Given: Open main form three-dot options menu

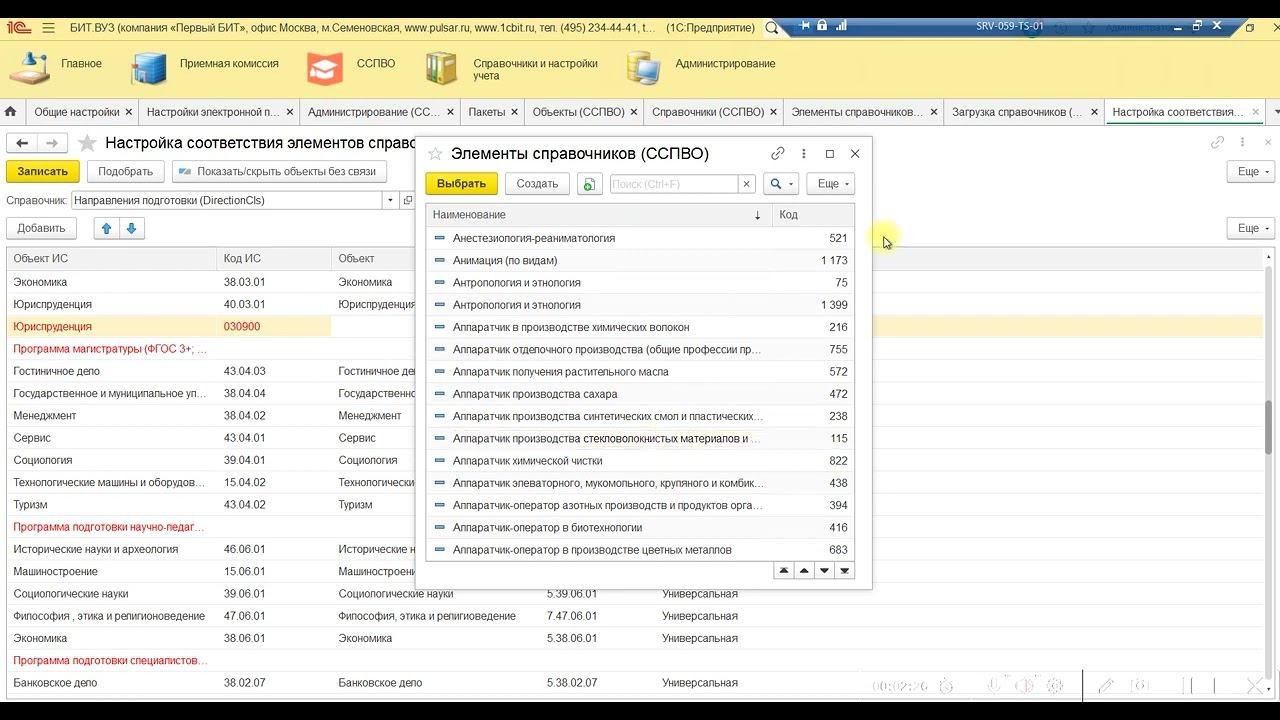Looking at the screenshot, I should tap(1242, 143).
